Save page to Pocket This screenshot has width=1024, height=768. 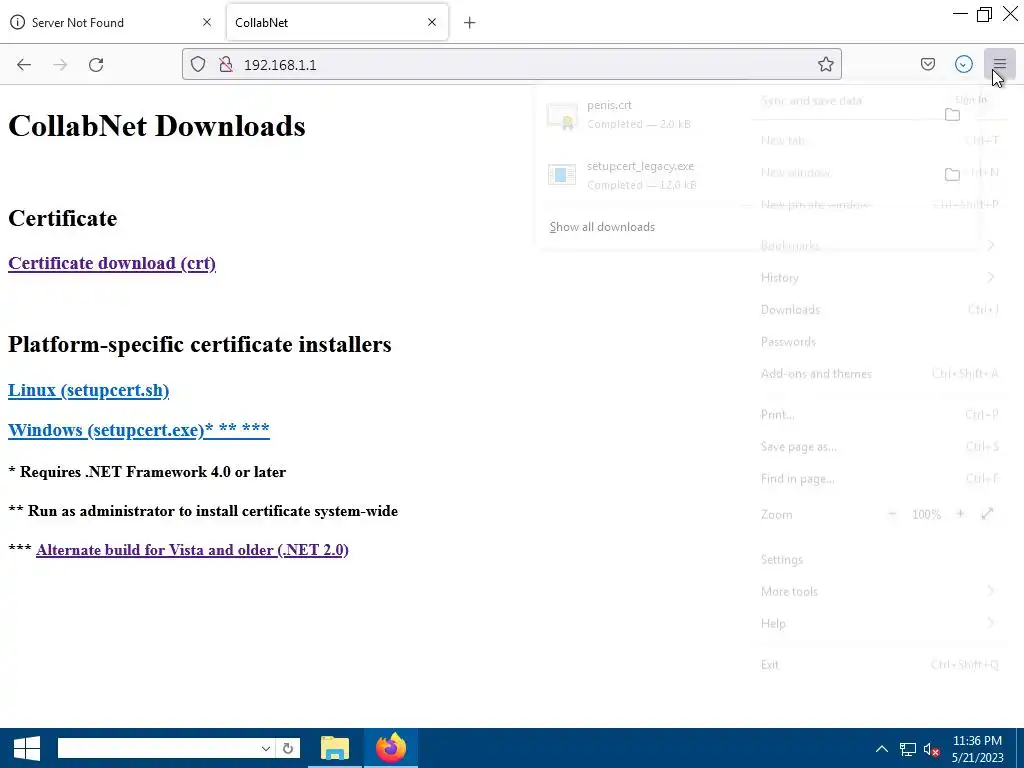click(928, 64)
